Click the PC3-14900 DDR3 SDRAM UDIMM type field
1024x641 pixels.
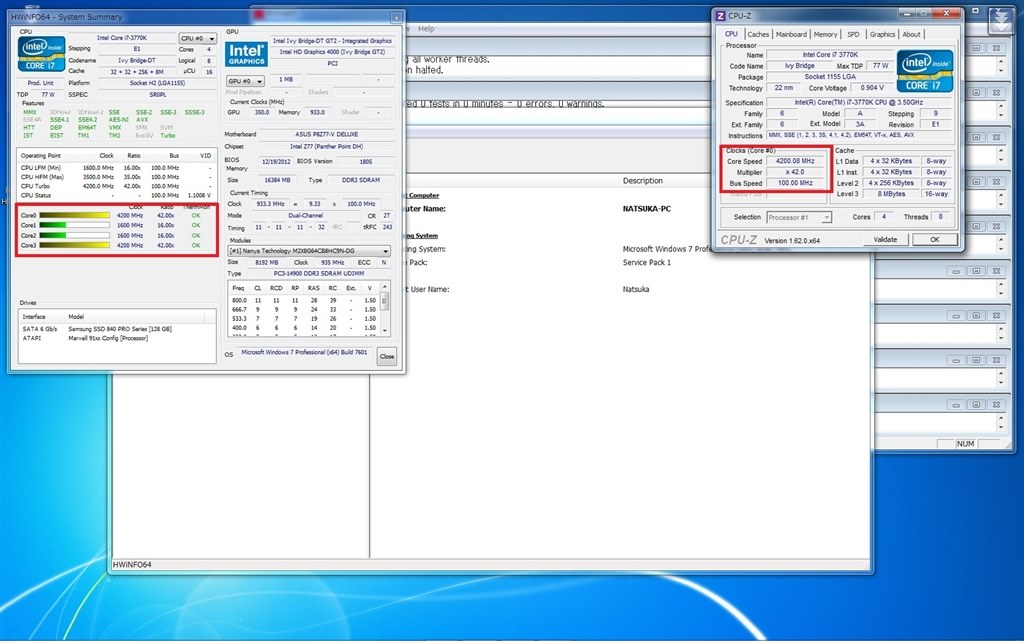coord(319,274)
